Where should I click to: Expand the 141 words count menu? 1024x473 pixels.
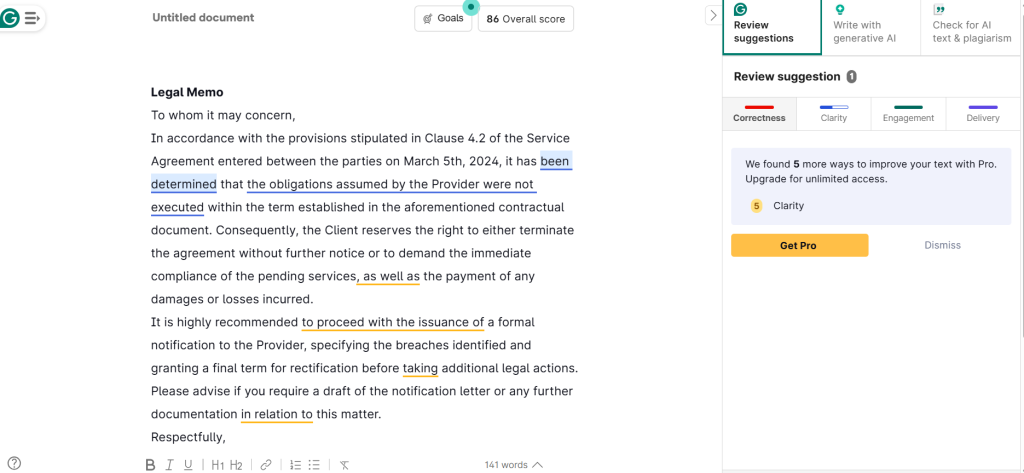click(x=513, y=464)
